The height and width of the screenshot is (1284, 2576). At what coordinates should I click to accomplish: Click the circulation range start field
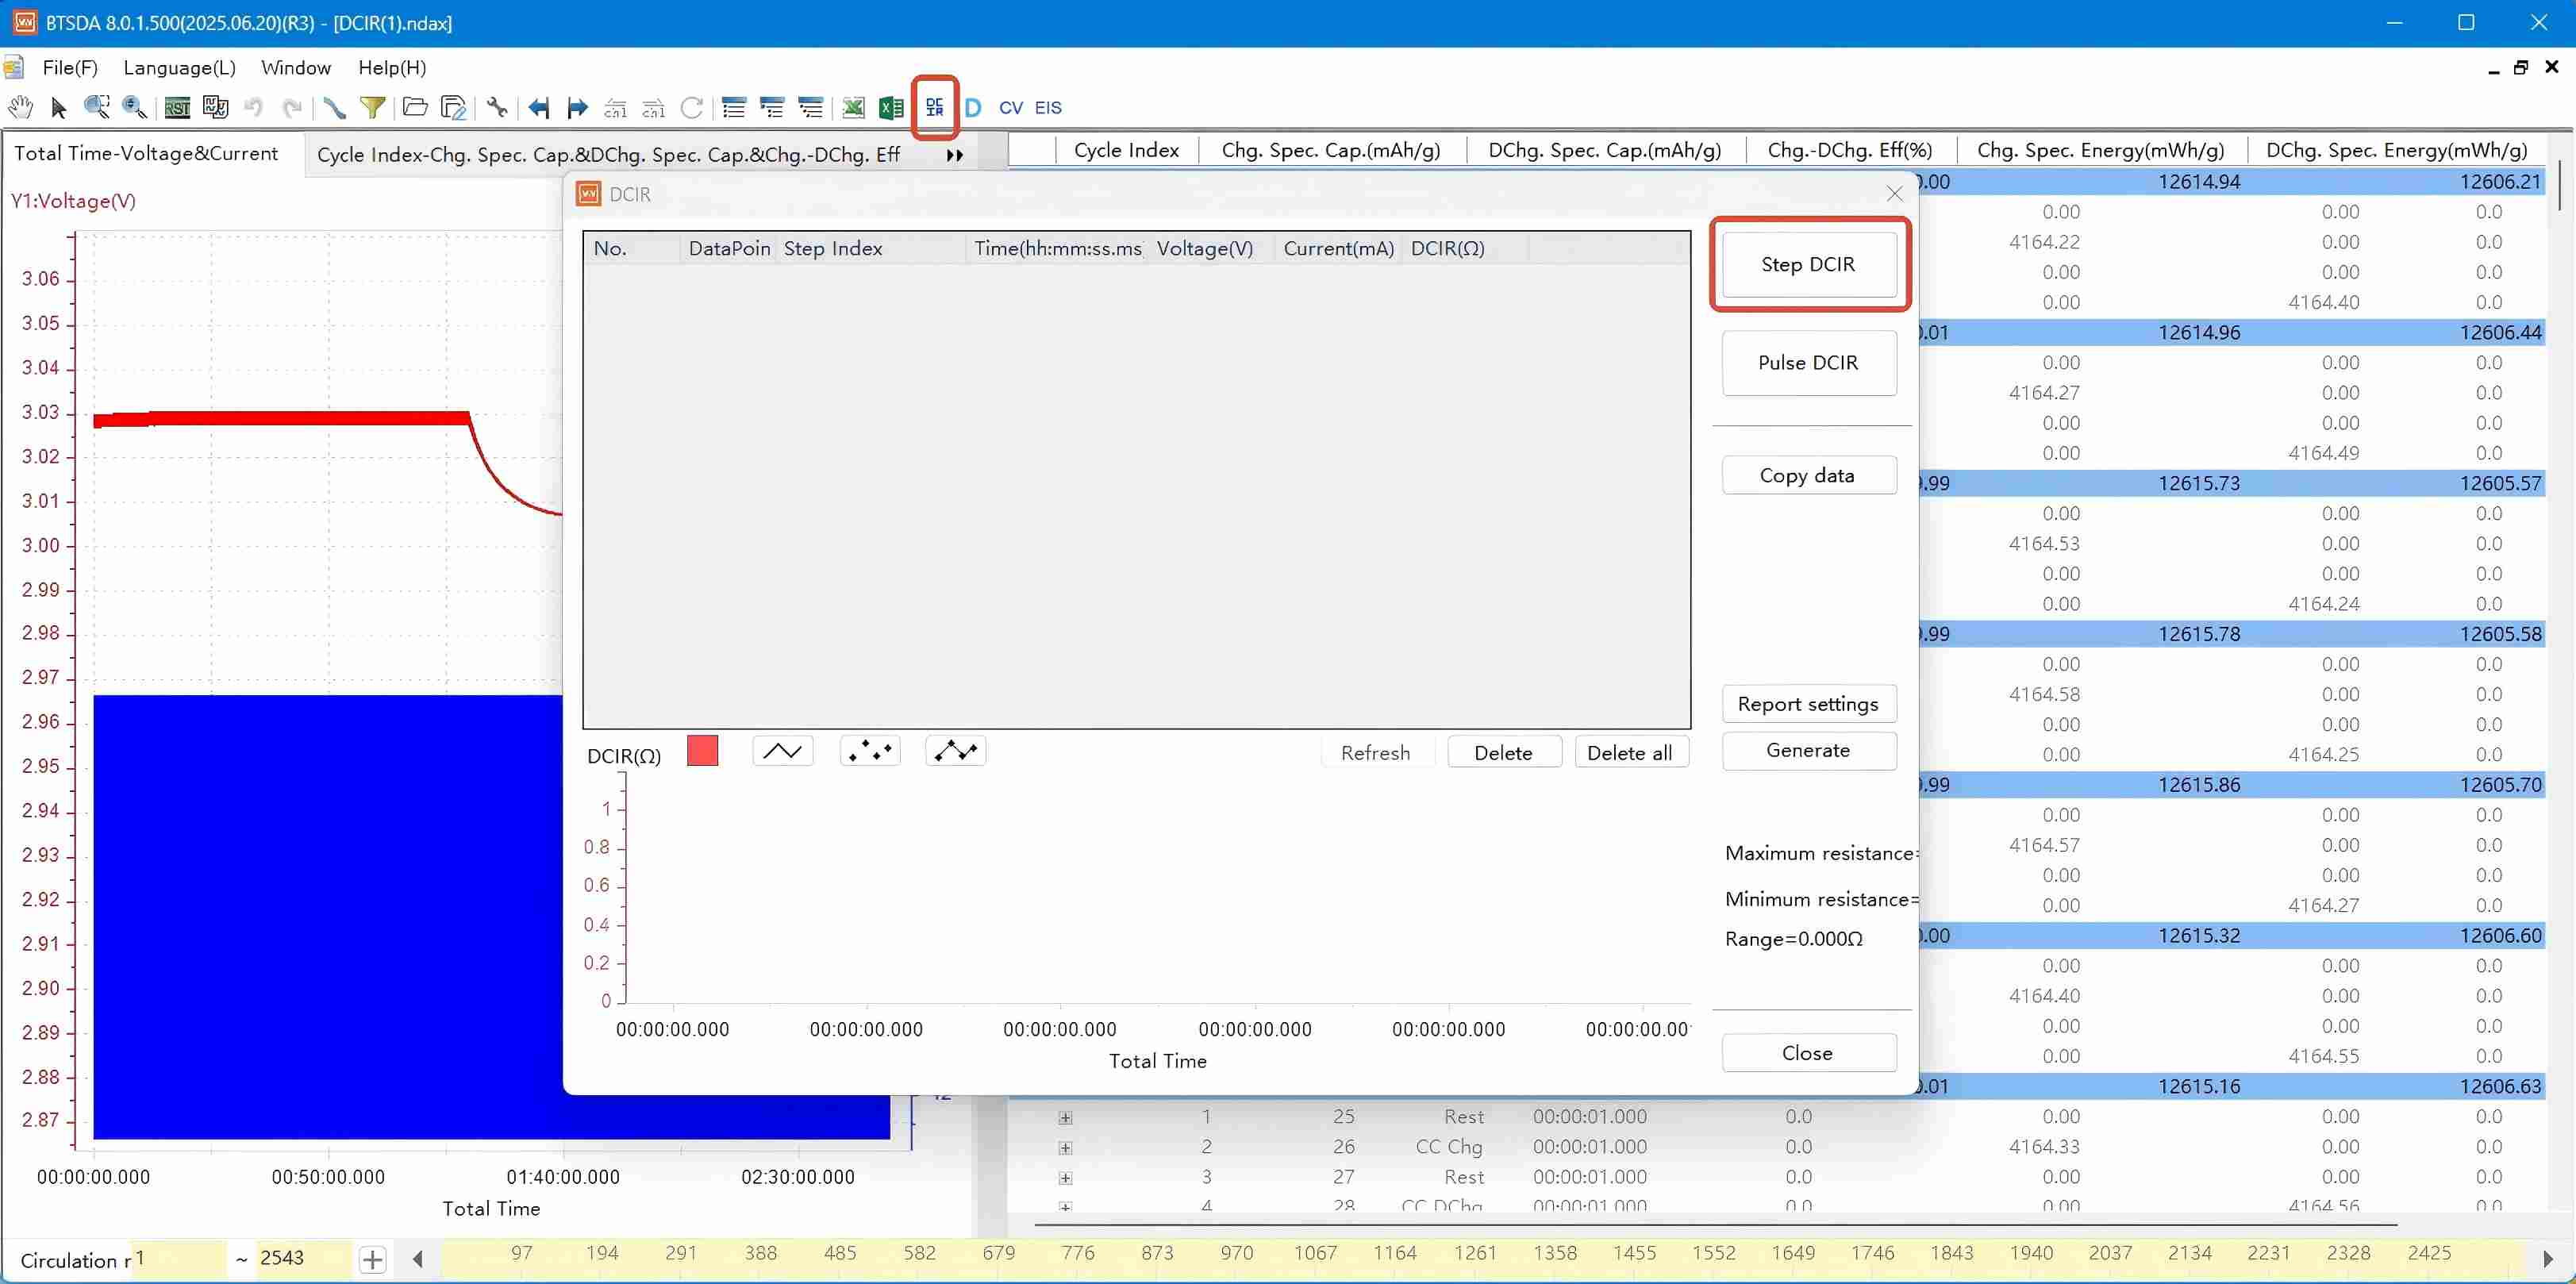pos(179,1259)
